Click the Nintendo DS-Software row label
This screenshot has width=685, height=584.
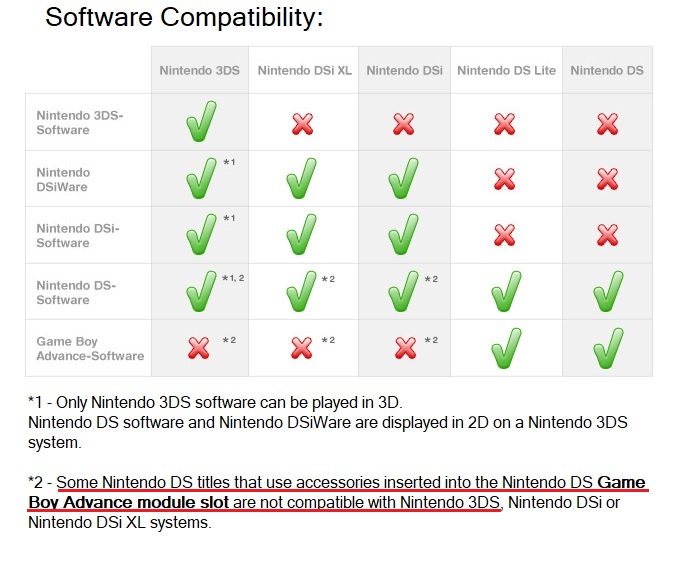(76, 293)
